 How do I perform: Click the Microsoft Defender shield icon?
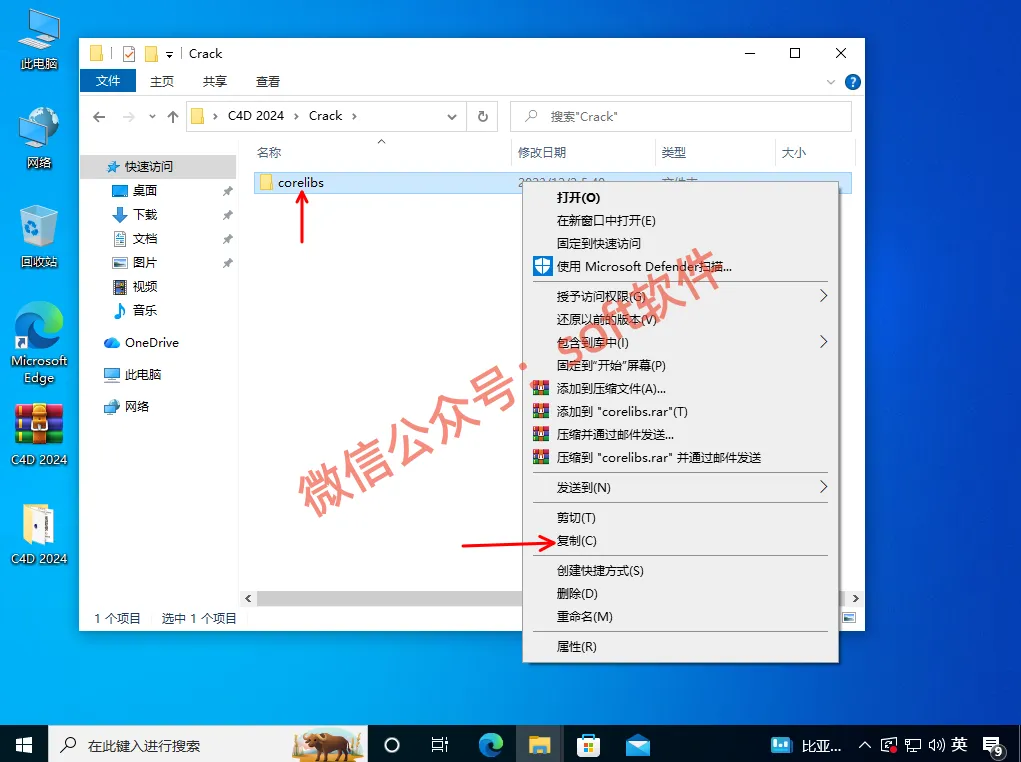pos(542,266)
